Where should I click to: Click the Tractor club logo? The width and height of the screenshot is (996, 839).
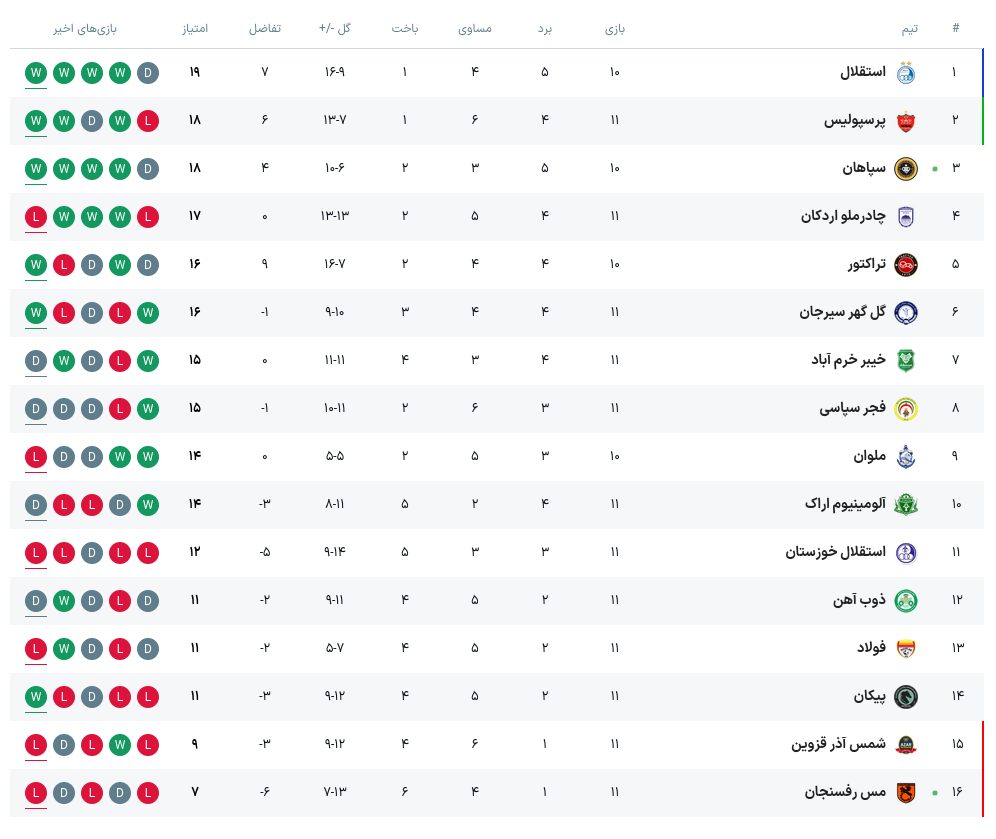point(905,265)
